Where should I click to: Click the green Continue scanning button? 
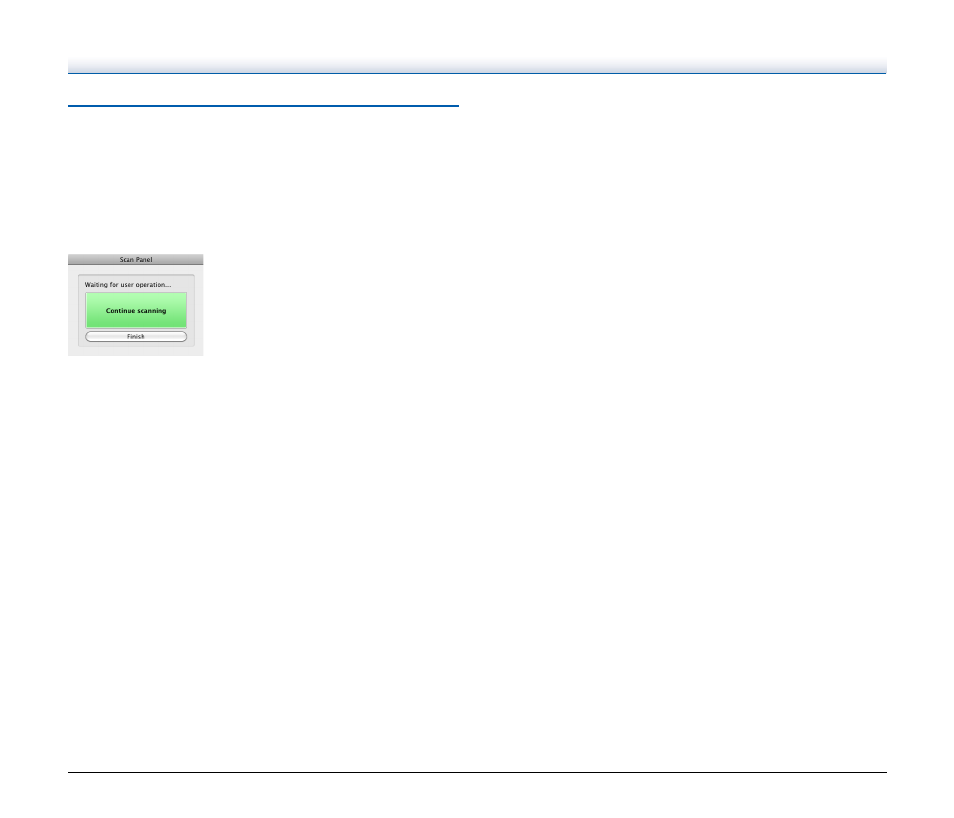136,310
